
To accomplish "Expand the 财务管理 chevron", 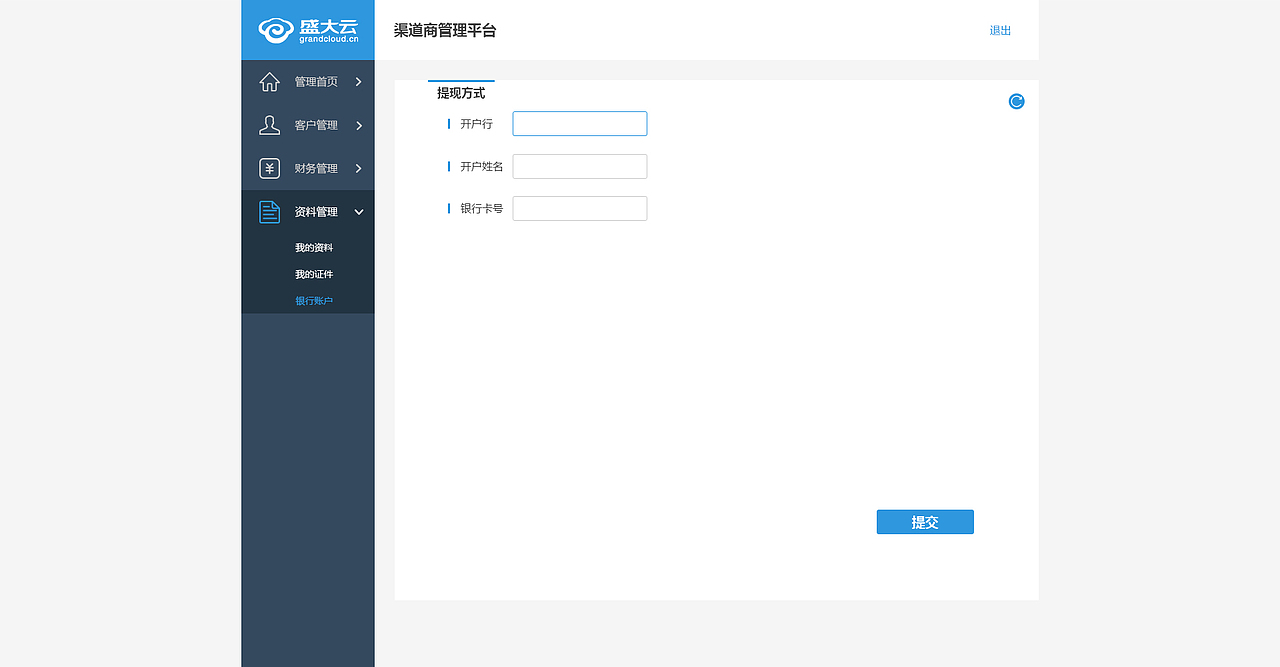I will pos(359,168).
